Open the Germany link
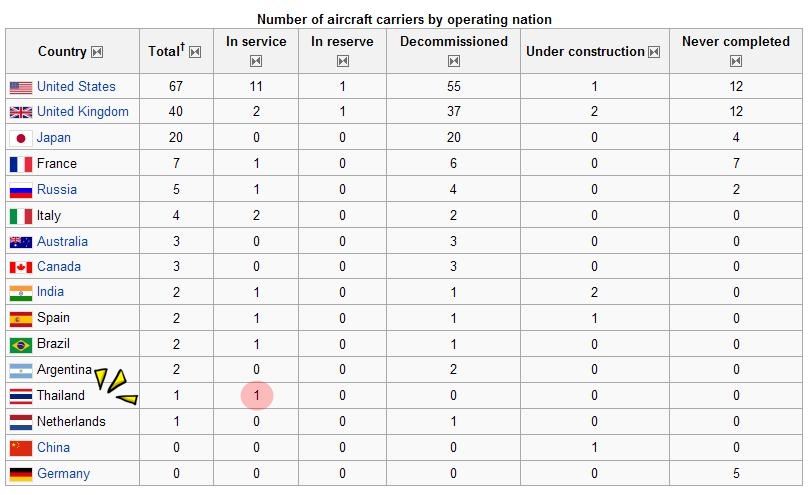This screenshot has height=495, width=809. [63, 473]
